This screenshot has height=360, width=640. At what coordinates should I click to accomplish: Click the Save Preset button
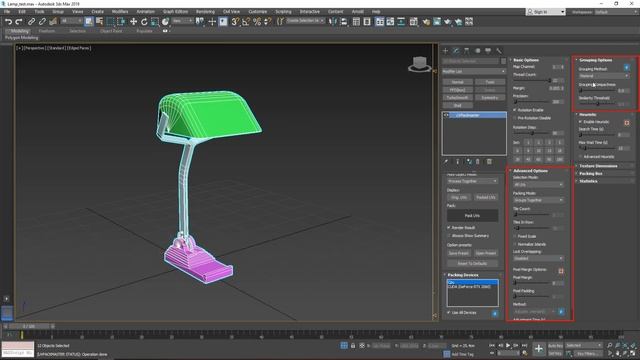[x=459, y=253]
